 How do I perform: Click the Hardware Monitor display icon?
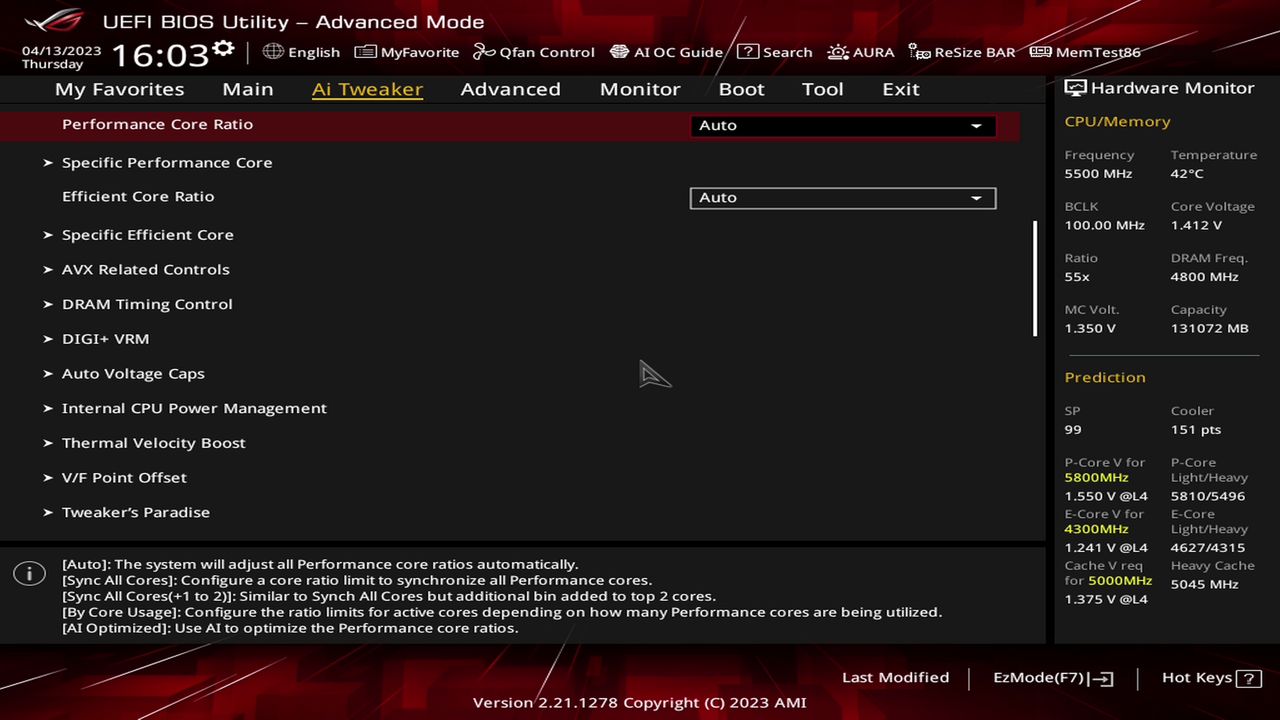point(1075,88)
